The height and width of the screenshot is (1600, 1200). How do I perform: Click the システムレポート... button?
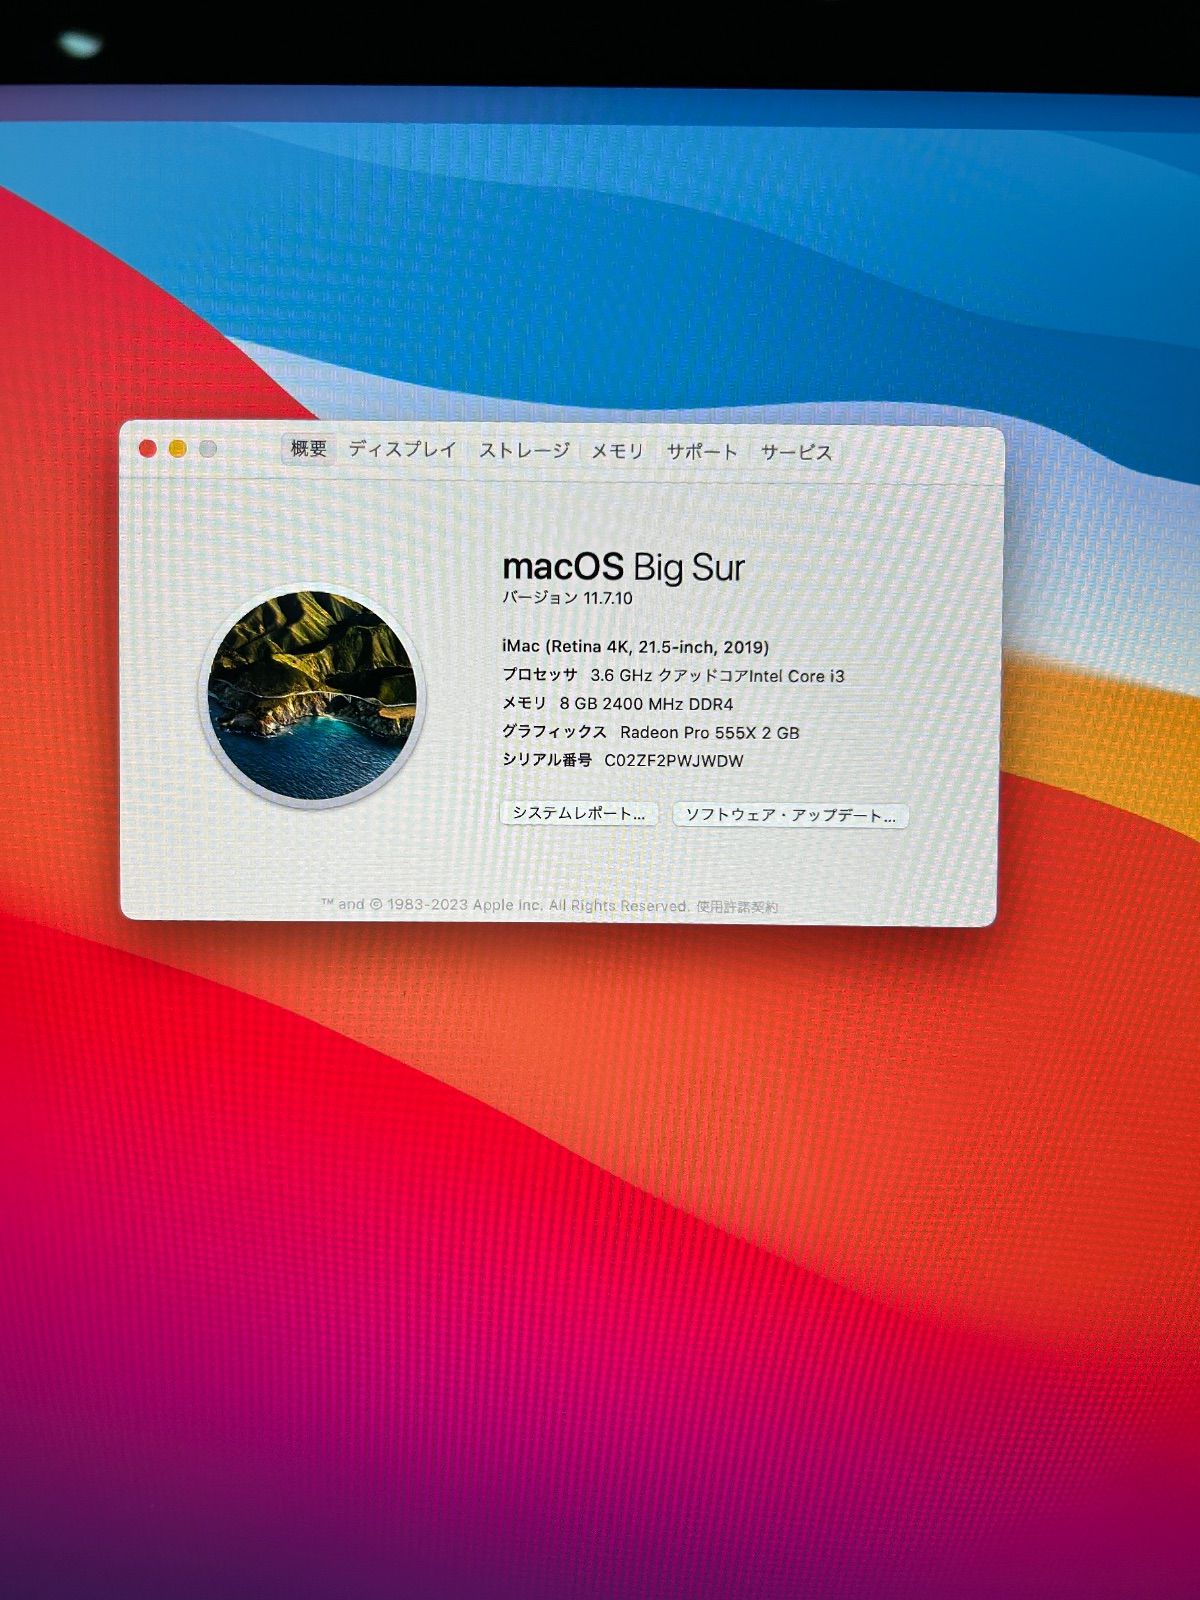point(579,813)
